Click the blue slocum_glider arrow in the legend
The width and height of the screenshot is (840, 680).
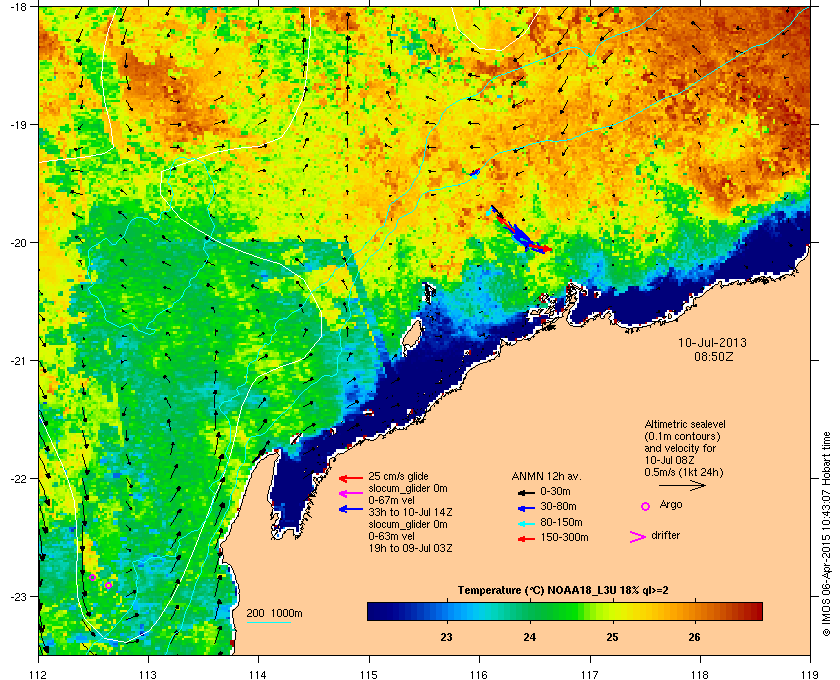point(351,509)
